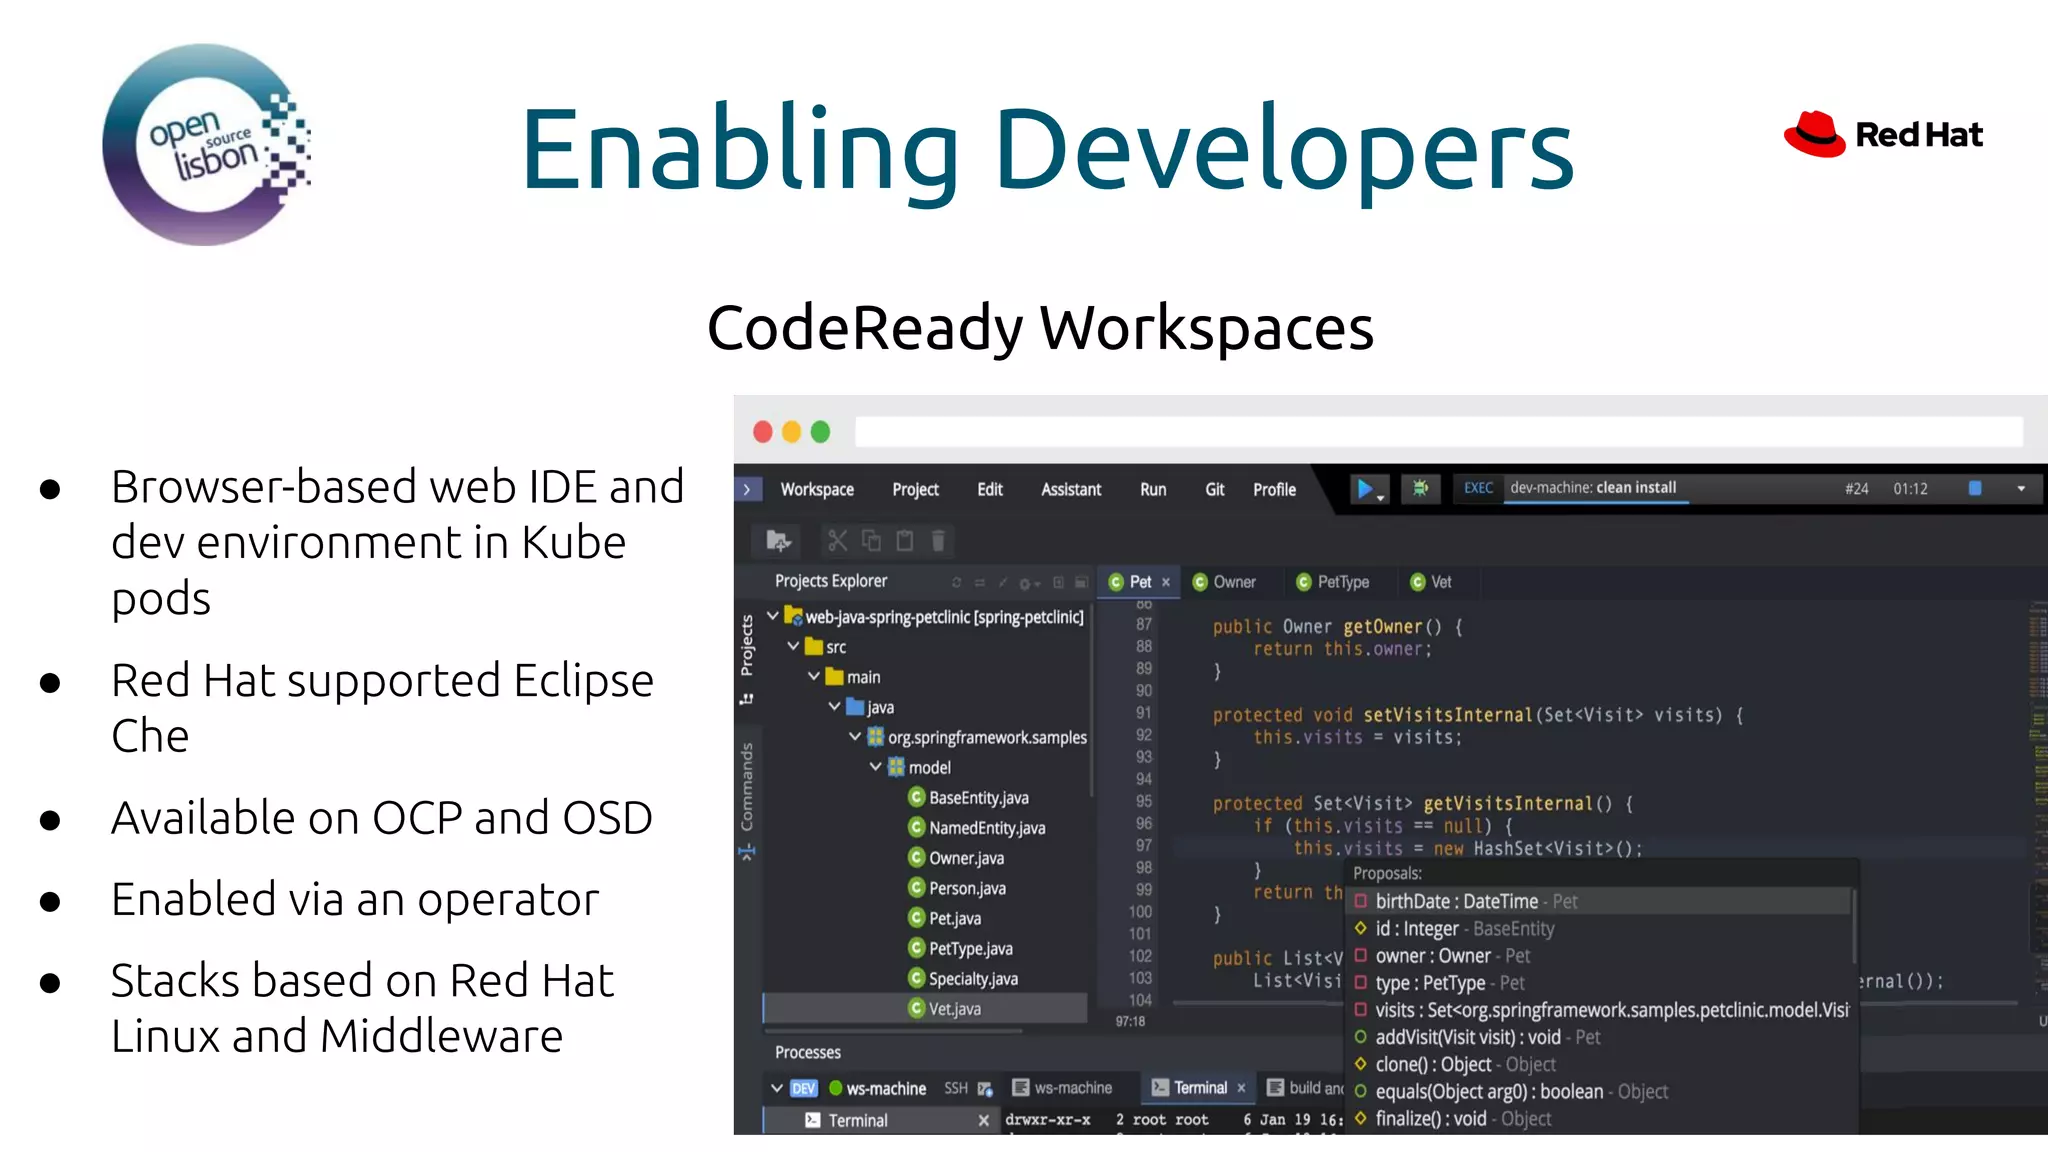Screen dimensions: 2048x1152
Task: Collapse the ws-machine DEV process node
Action: 776,1088
